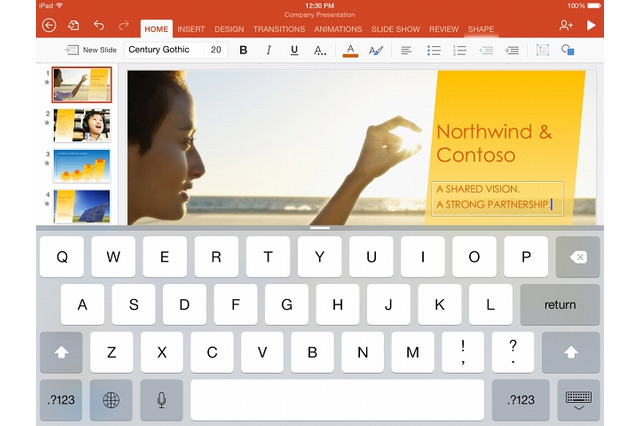
Task: Switch to the HOME tab
Action: click(x=156, y=29)
